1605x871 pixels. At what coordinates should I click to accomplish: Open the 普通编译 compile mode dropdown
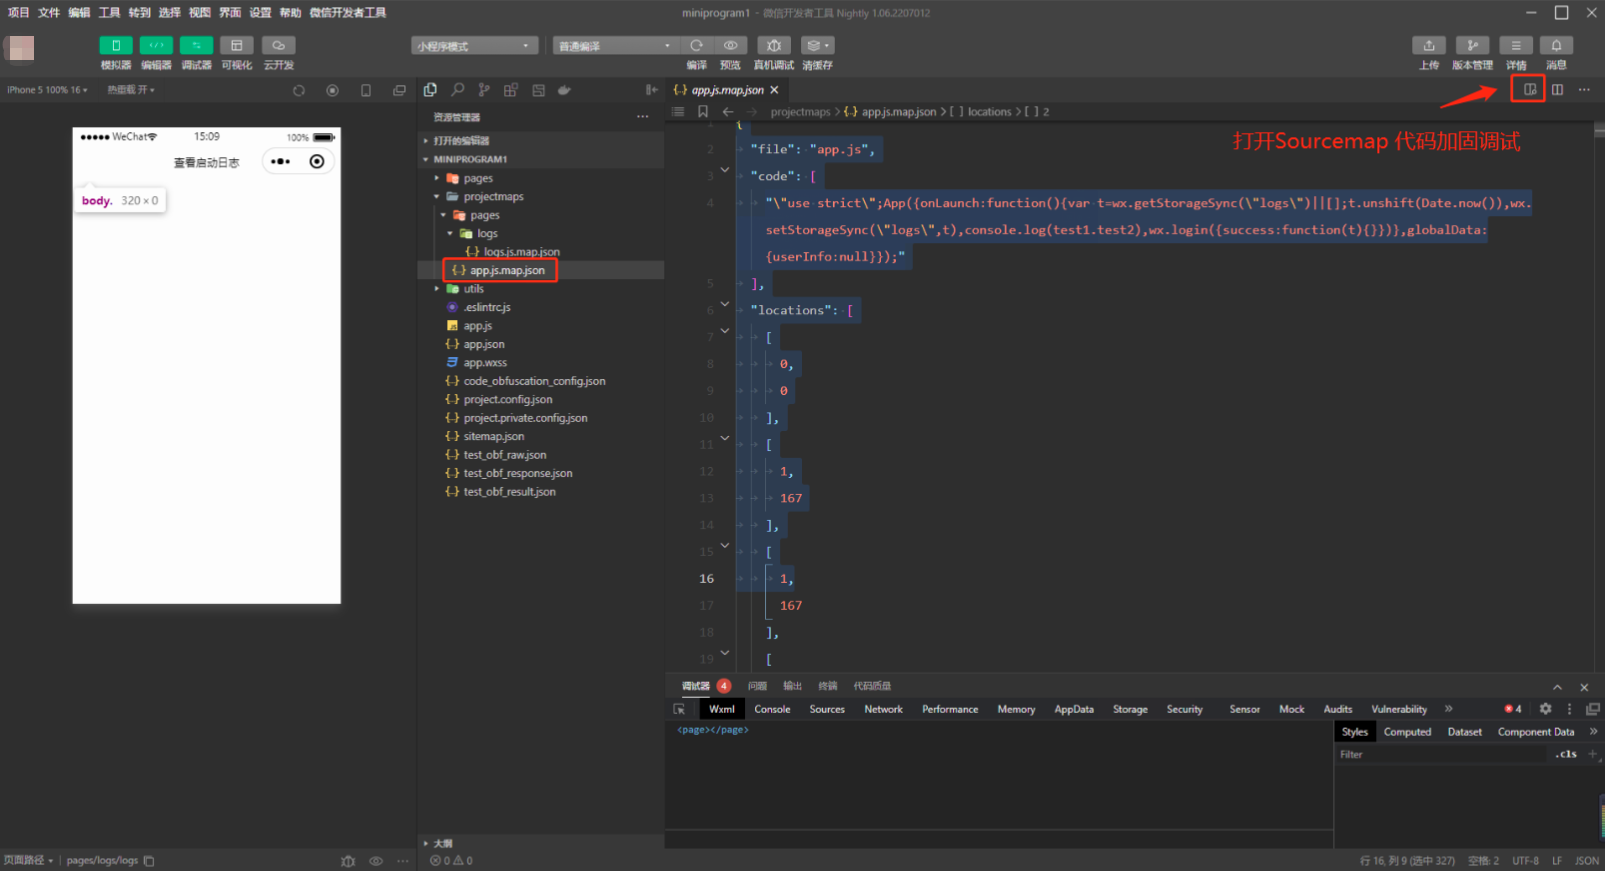(616, 46)
